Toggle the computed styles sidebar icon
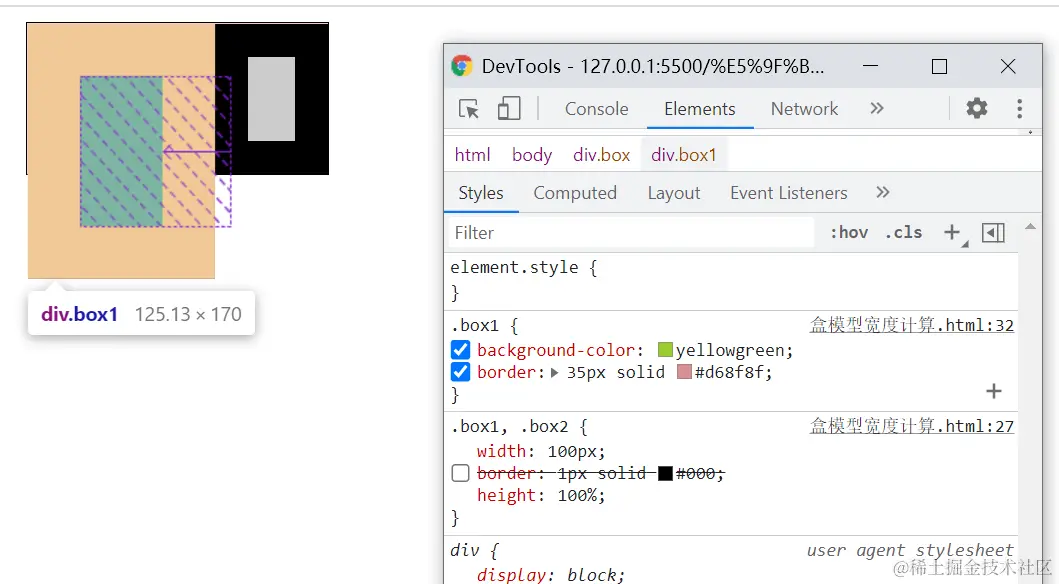Image resolution: width=1059 pixels, height=584 pixels. tap(993, 233)
